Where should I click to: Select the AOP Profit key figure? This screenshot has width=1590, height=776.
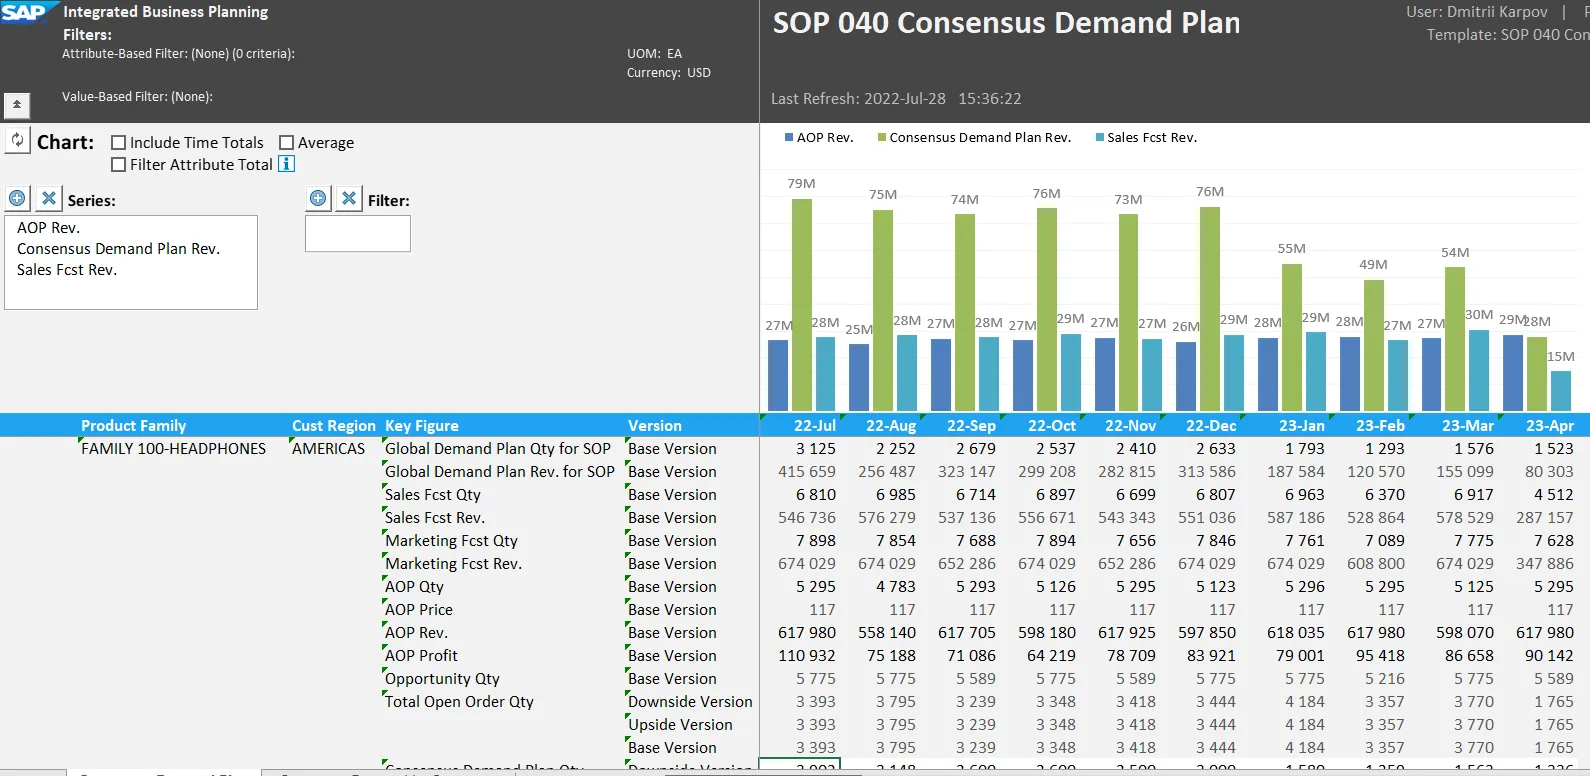[x=421, y=656]
